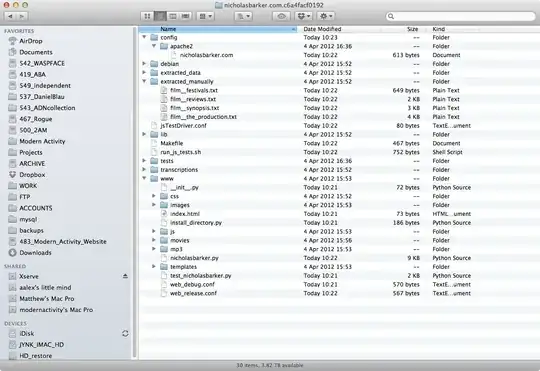Expand the images folder

pyautogui.click(x=154, y=205)
